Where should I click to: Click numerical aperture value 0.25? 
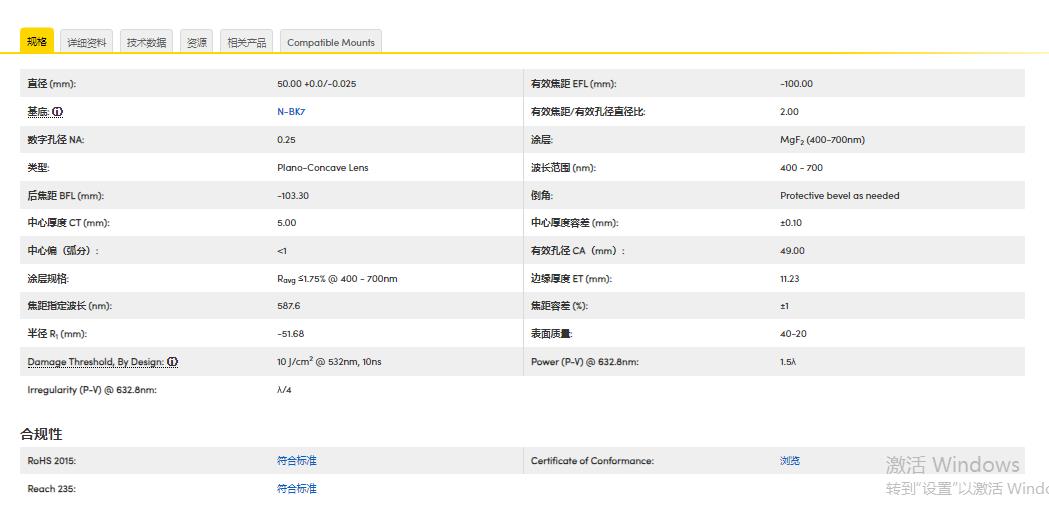[x=286, y=140]
